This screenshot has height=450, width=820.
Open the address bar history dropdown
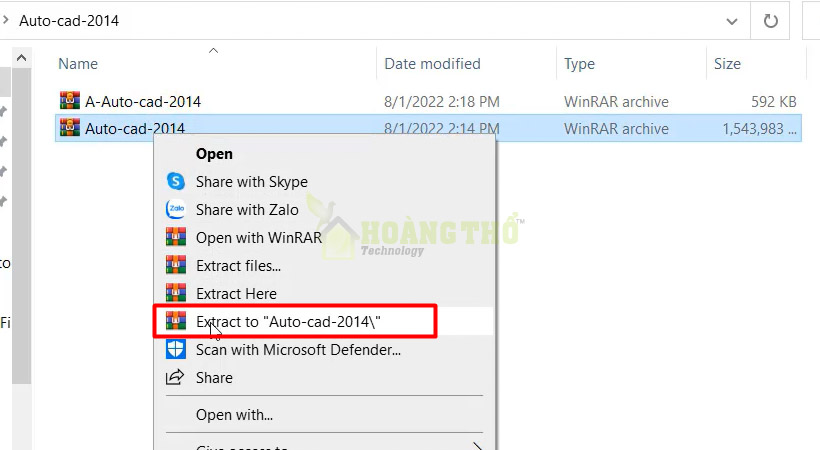(732, 21)
